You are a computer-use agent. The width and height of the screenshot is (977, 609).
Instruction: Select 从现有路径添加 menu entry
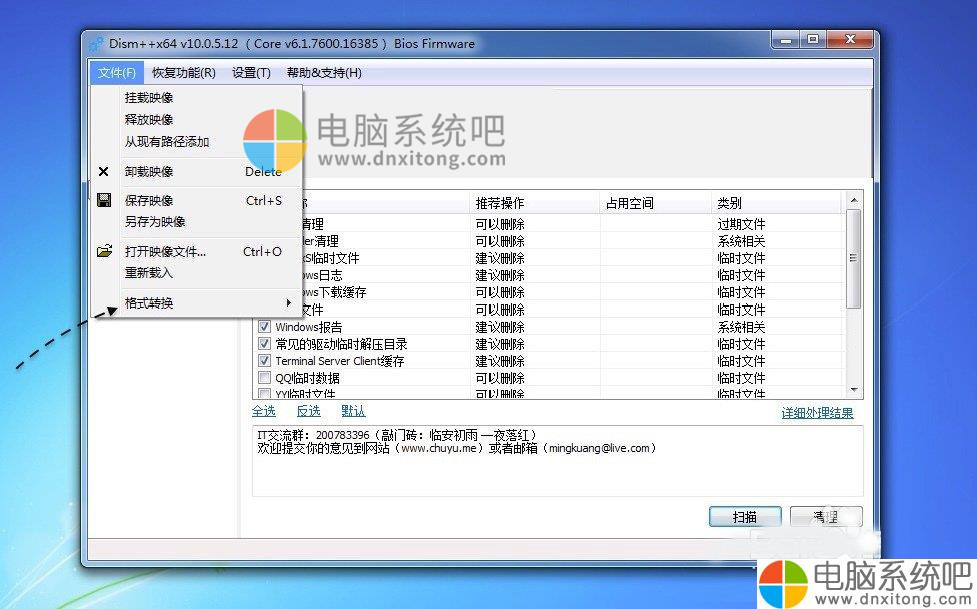(167, 142)
